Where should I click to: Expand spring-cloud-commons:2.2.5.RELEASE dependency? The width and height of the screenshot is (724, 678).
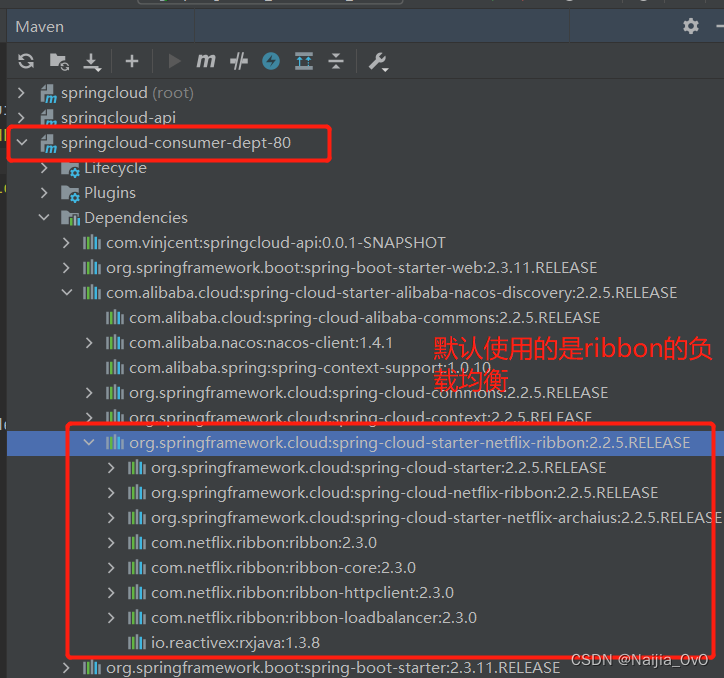pyautogui.click(x=89, y=393)
